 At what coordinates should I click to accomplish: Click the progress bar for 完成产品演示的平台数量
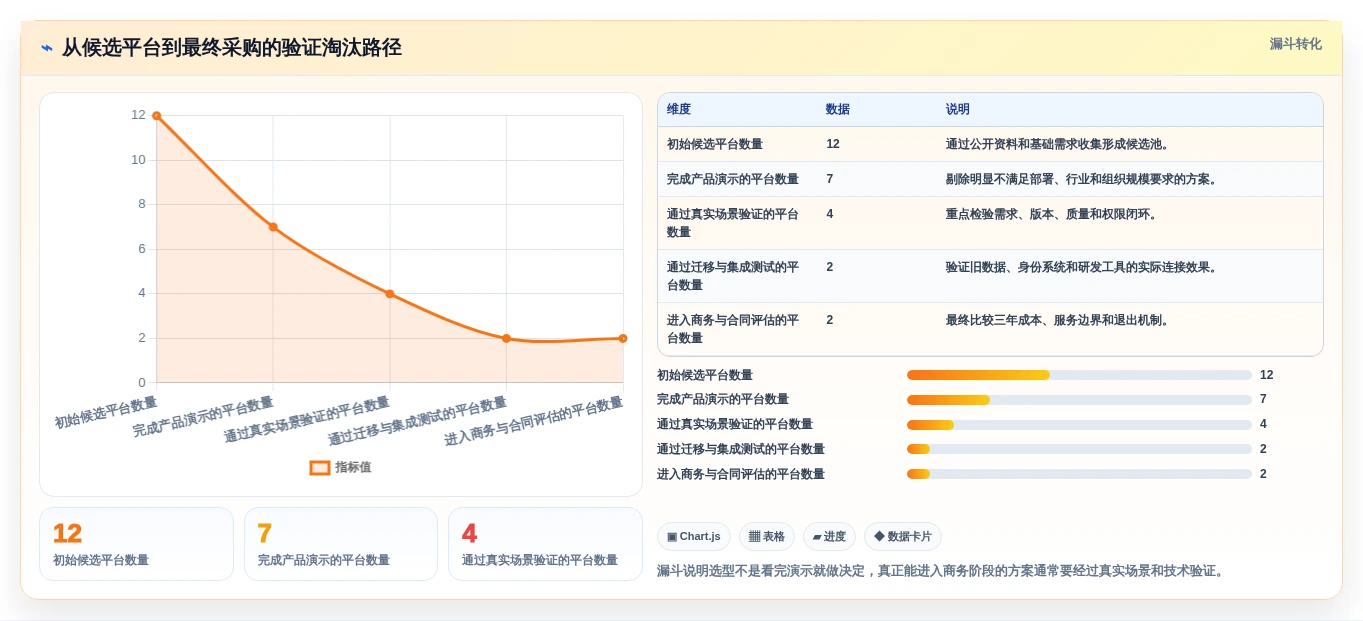1079,400
